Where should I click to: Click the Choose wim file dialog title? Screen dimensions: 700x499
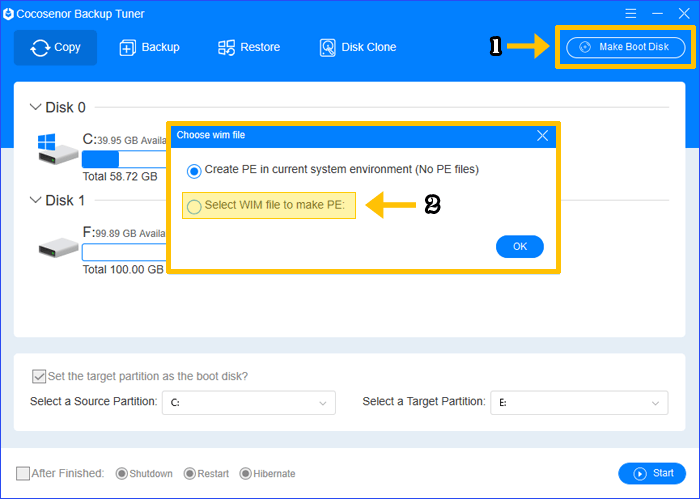211,135
